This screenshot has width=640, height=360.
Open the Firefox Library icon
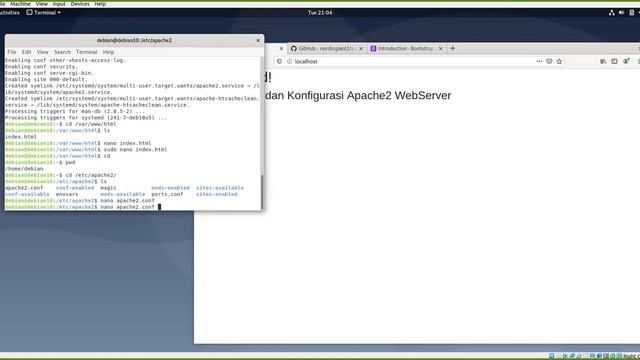603,61
